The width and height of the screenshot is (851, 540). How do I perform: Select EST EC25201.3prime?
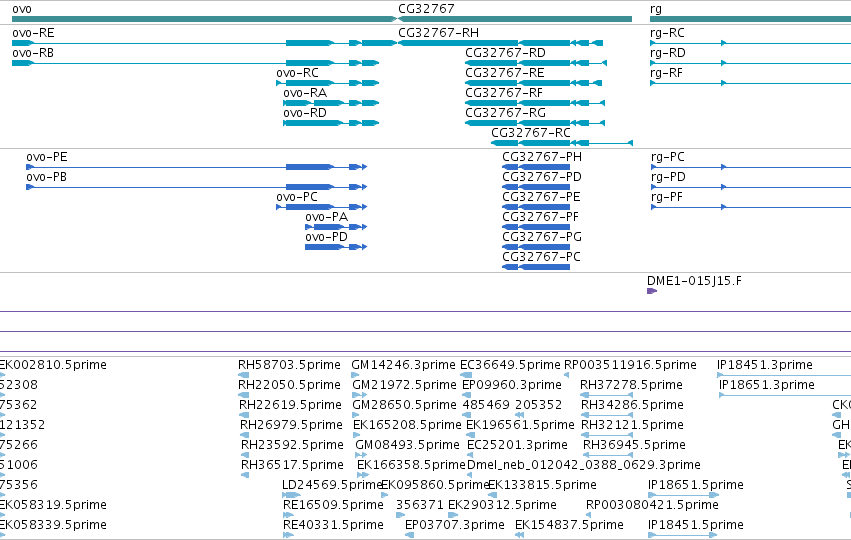517,445
